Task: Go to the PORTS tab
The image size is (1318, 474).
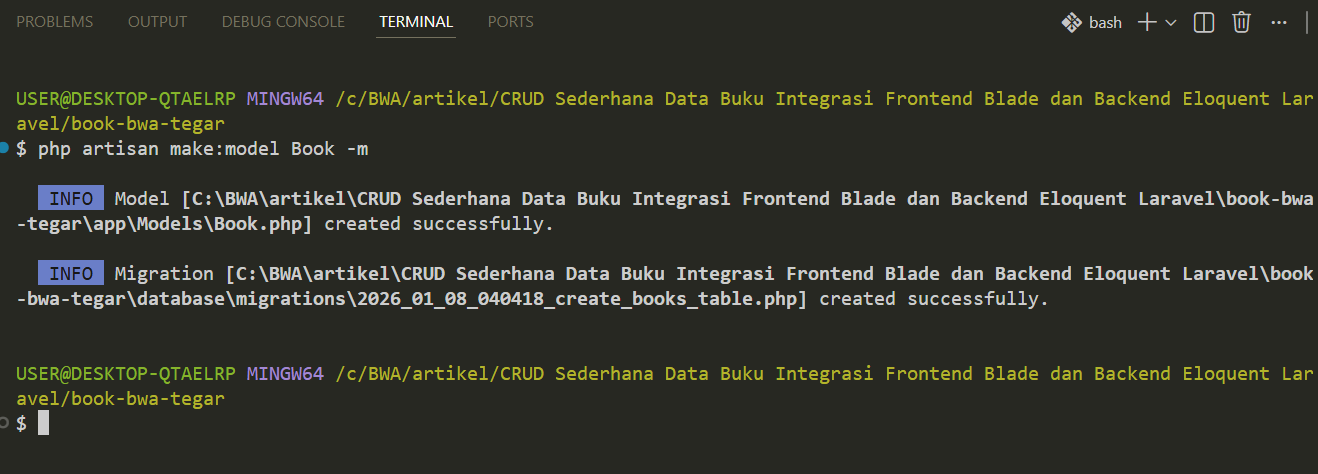Action: tap(510, 21)
